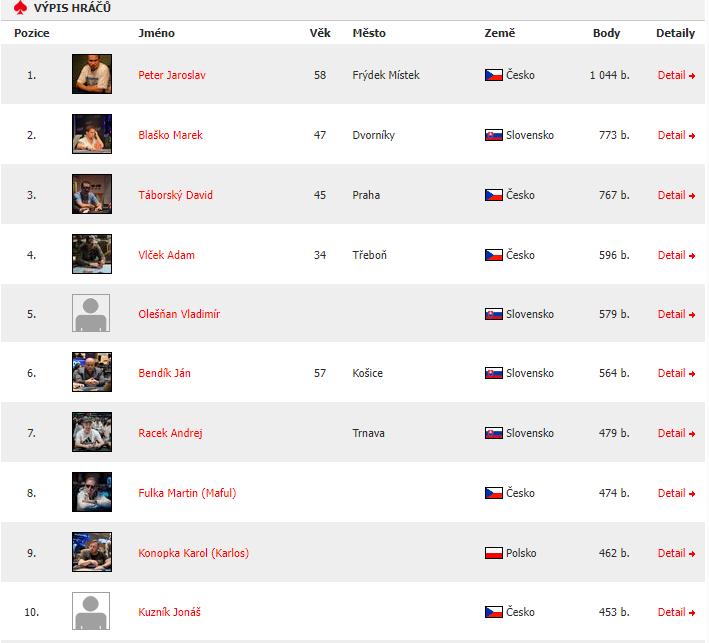This screenshot has width=709, height=643.
Task: Click the Pozice column header
Action: (x=32, y=33)
